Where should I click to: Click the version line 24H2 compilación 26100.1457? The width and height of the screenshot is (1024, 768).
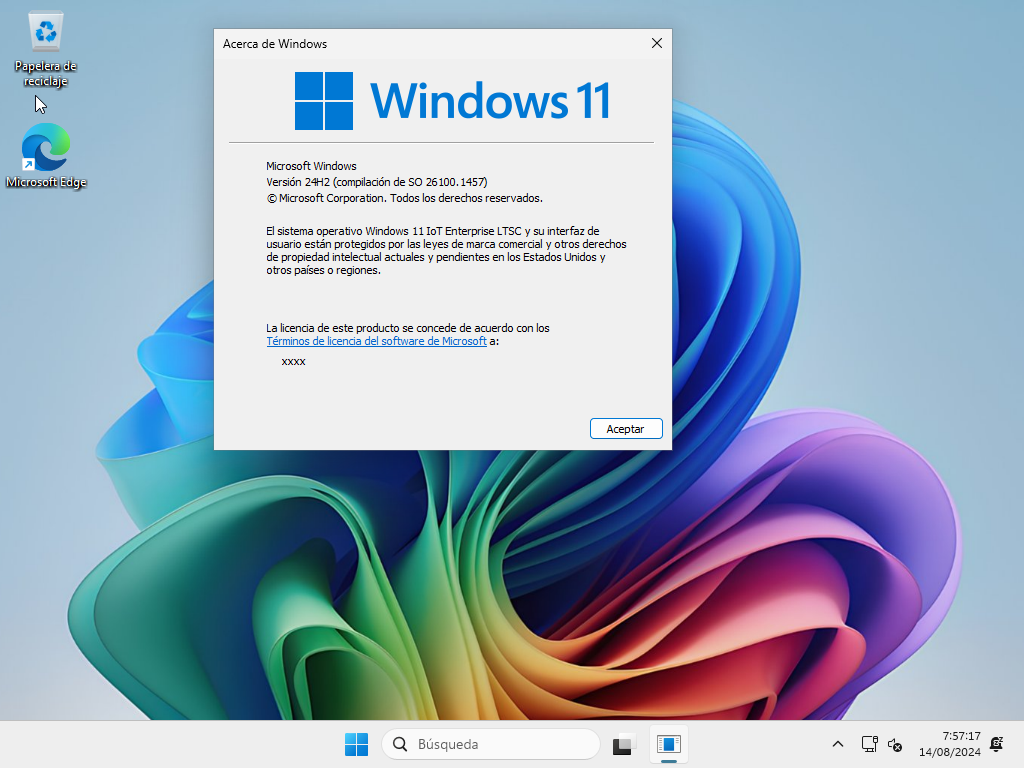[x=377, y=182]
